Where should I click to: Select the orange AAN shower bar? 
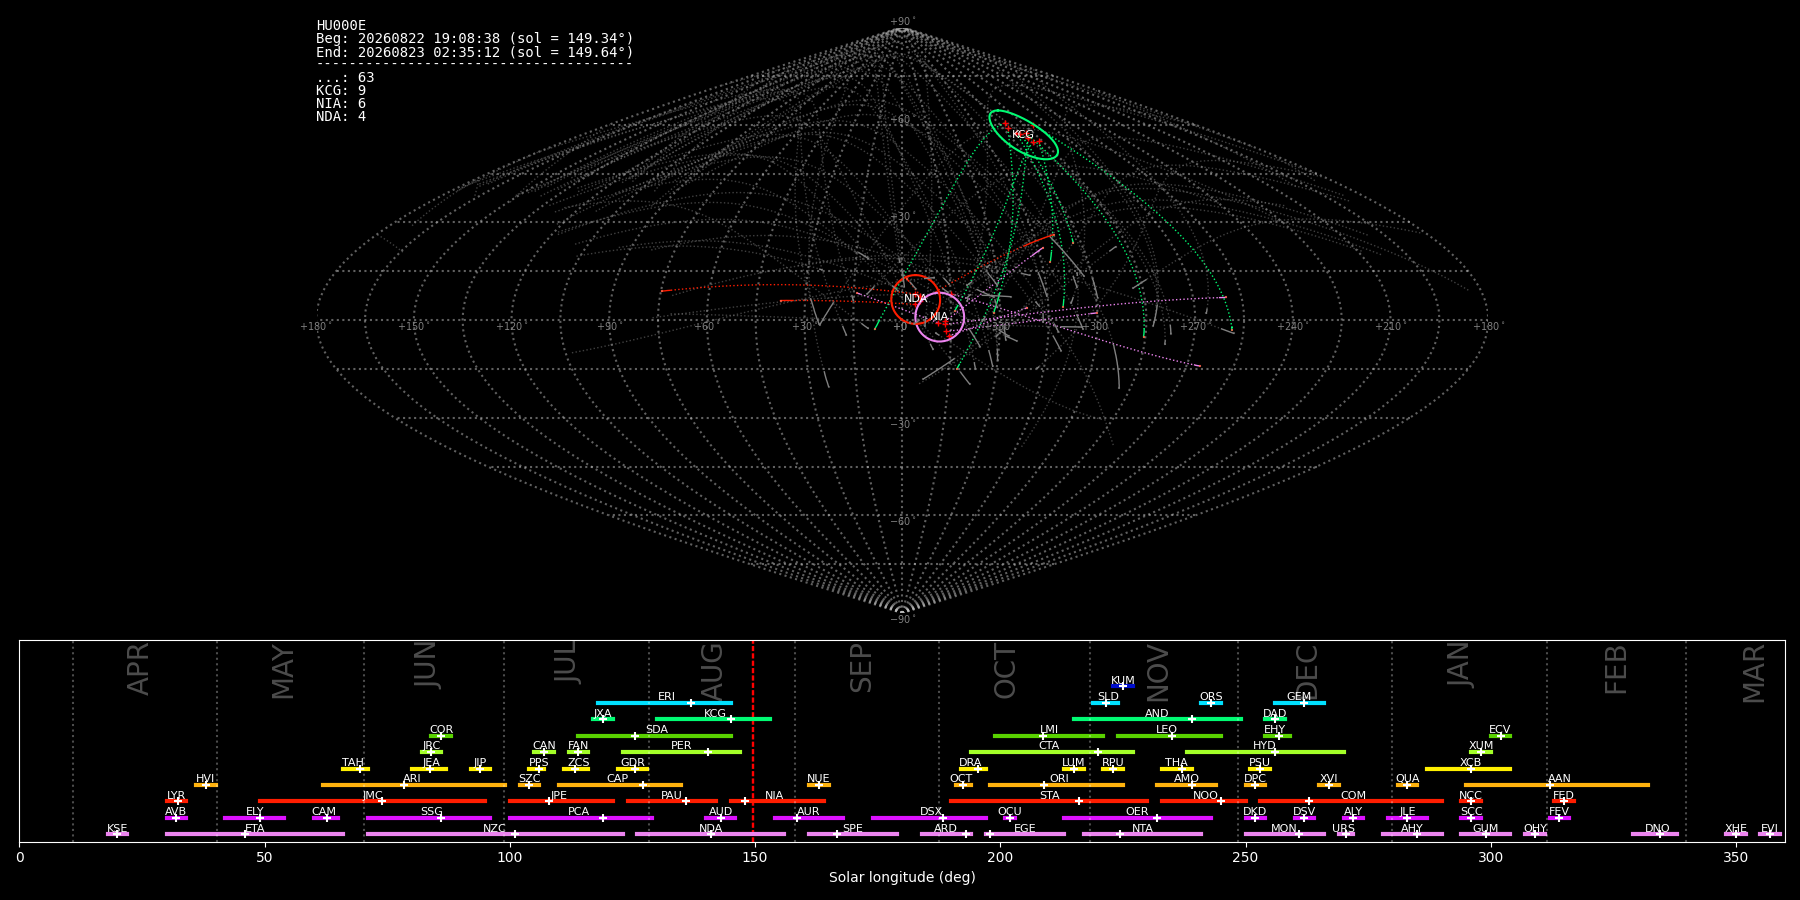[1557, 785]
